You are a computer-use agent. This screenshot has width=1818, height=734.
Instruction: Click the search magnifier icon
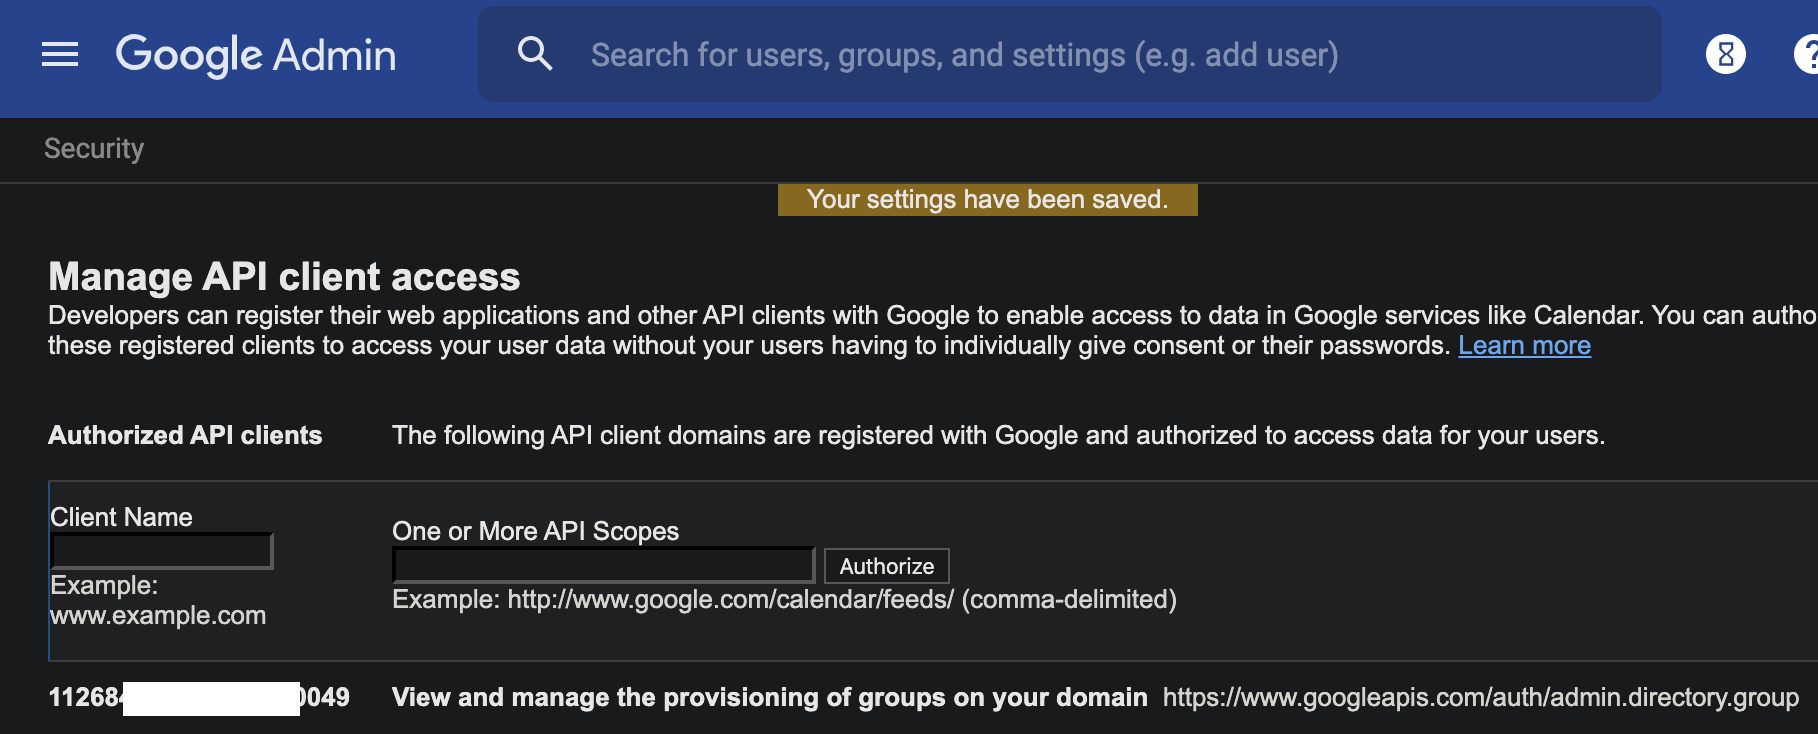535,53
